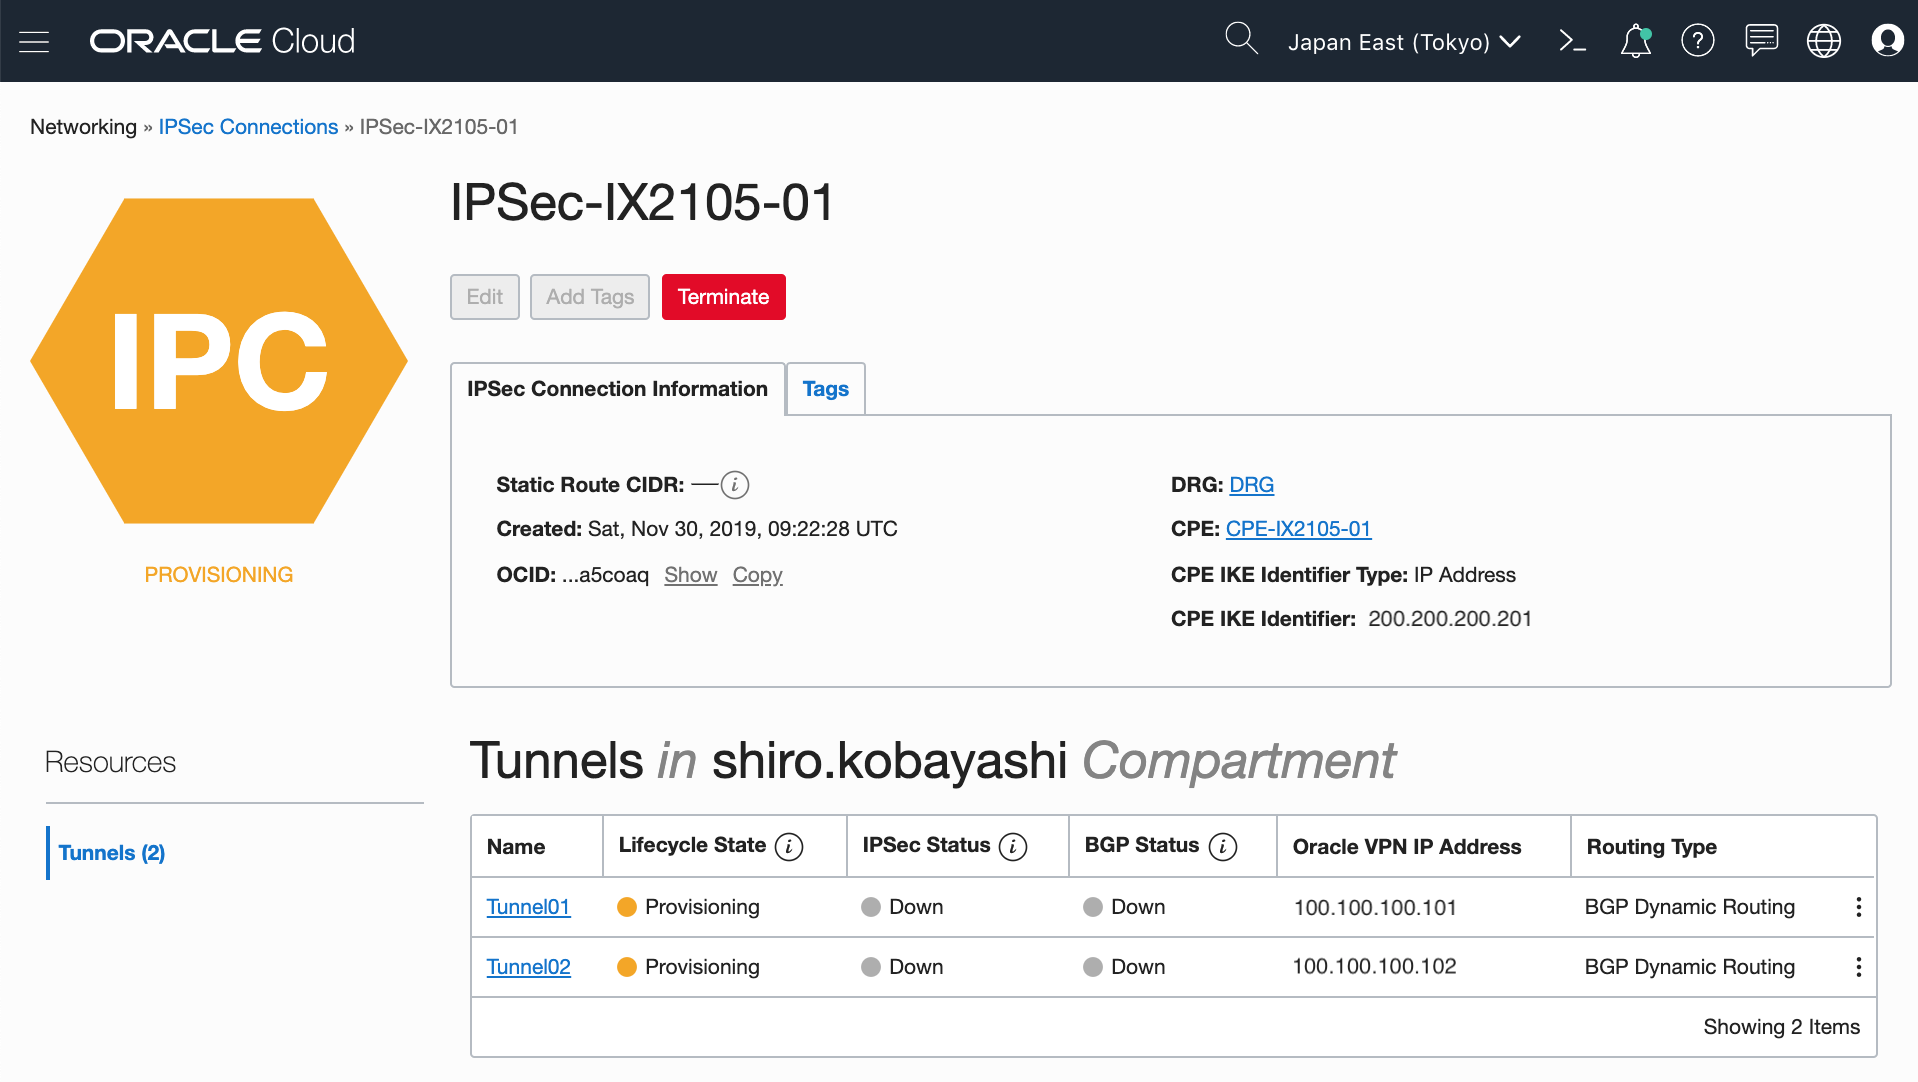Image resolution: width=1918 pixels, height=1082 pixels.
Task: Click IPSec Status info icon
Action: [1013, 847]
